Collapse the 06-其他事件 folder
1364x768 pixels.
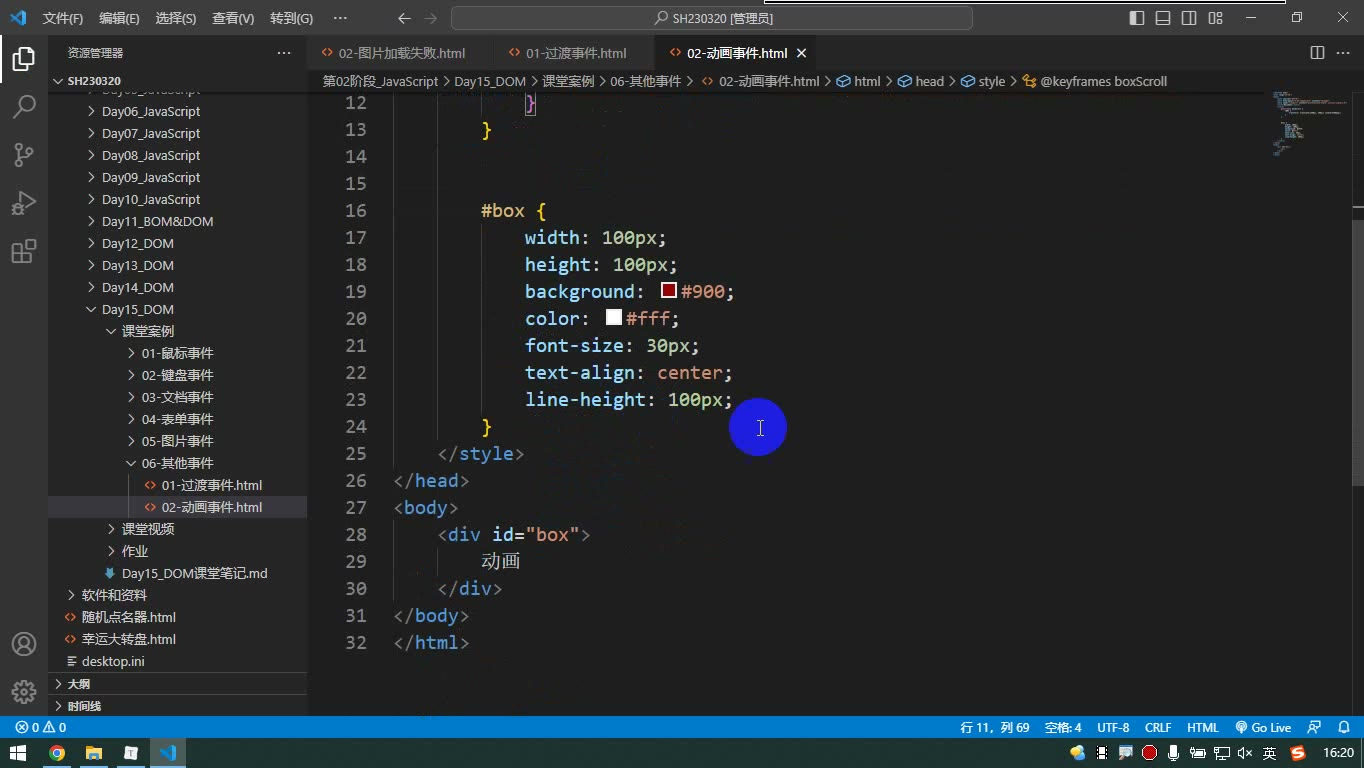click(x=177, y=463)
